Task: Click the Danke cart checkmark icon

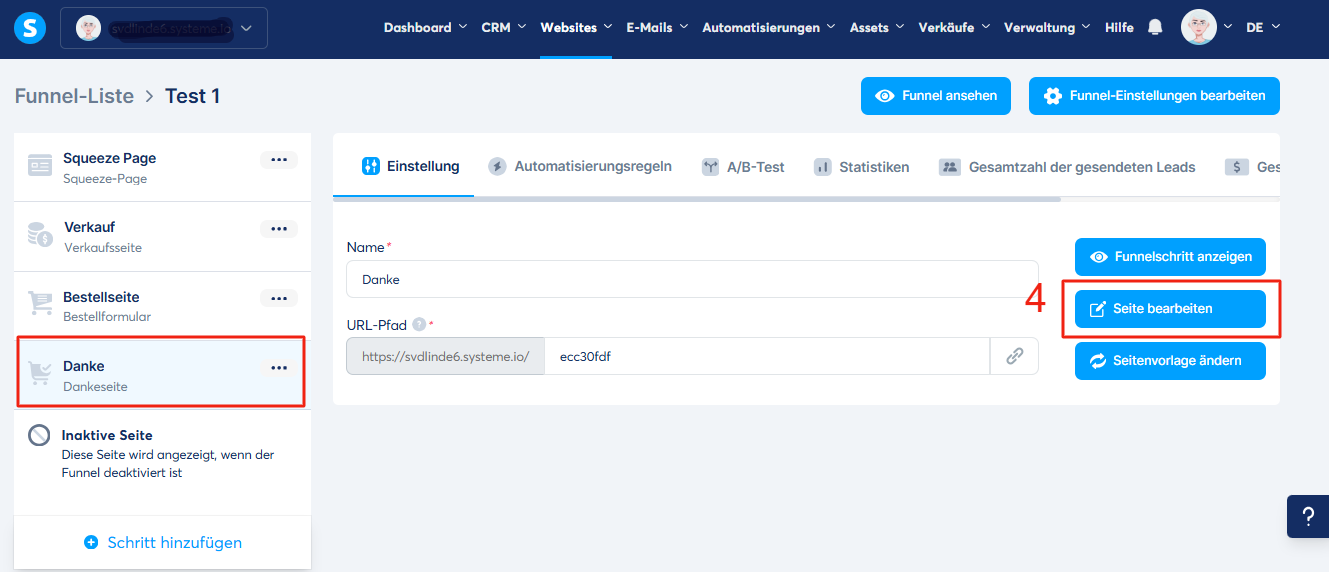Action: pos(40,374)
